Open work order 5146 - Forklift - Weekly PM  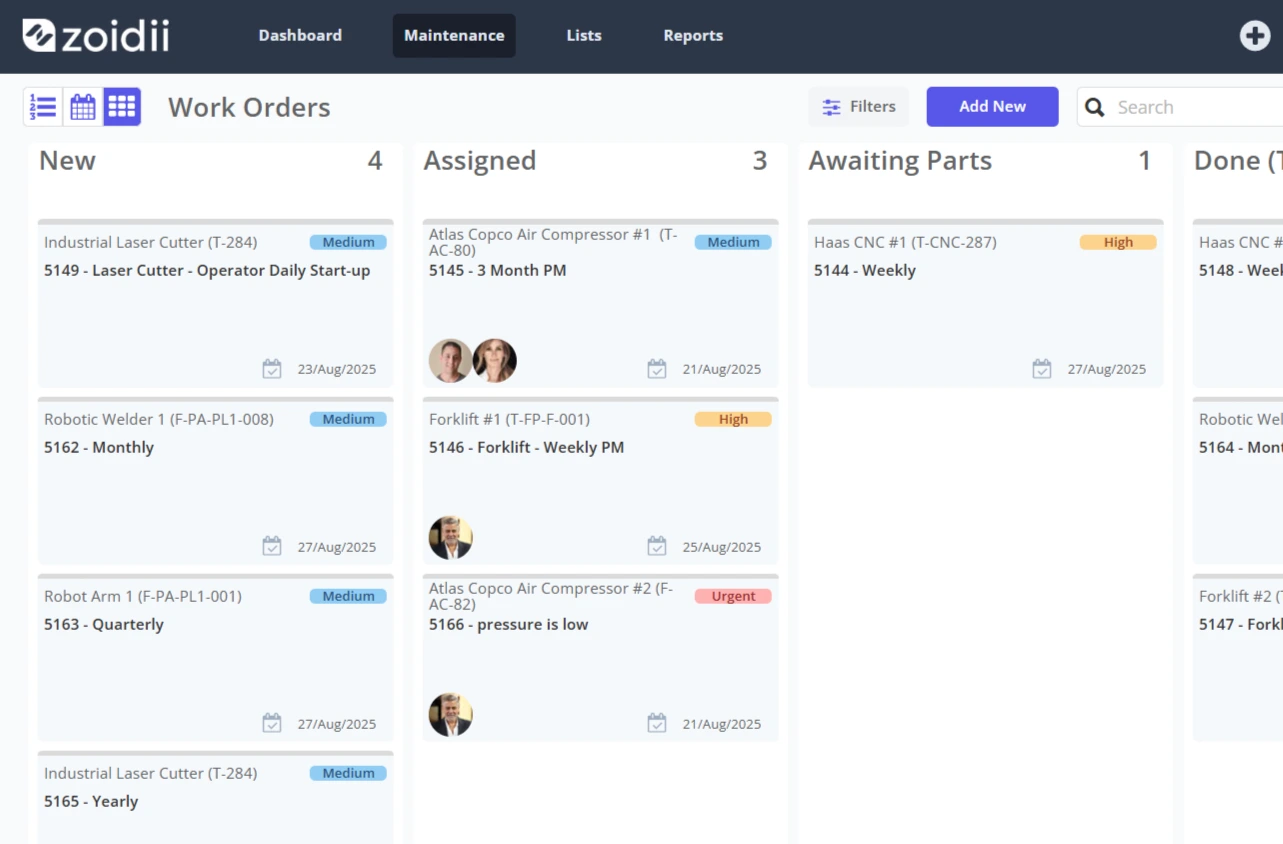[x=527, y=447]
